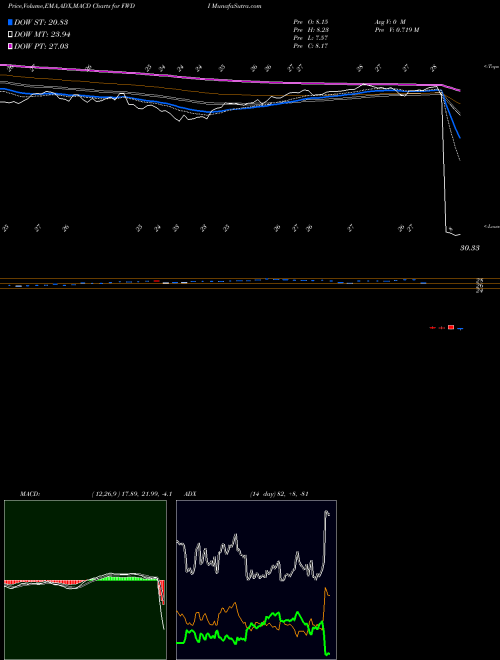Click the 30.33 price label

point(469,248)
